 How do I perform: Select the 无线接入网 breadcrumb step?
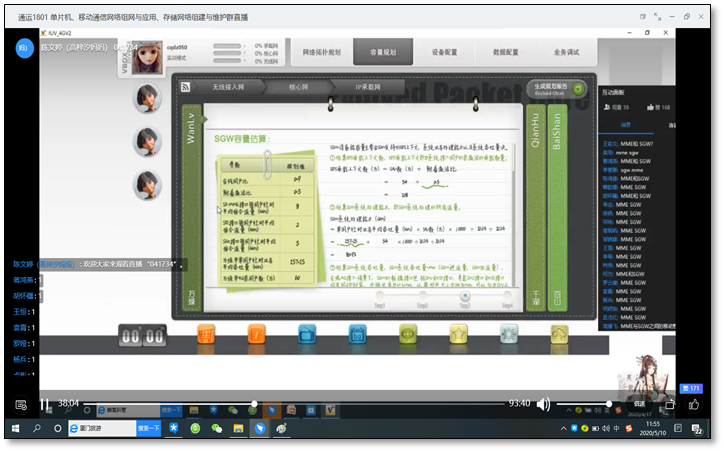tap(228, 88)
